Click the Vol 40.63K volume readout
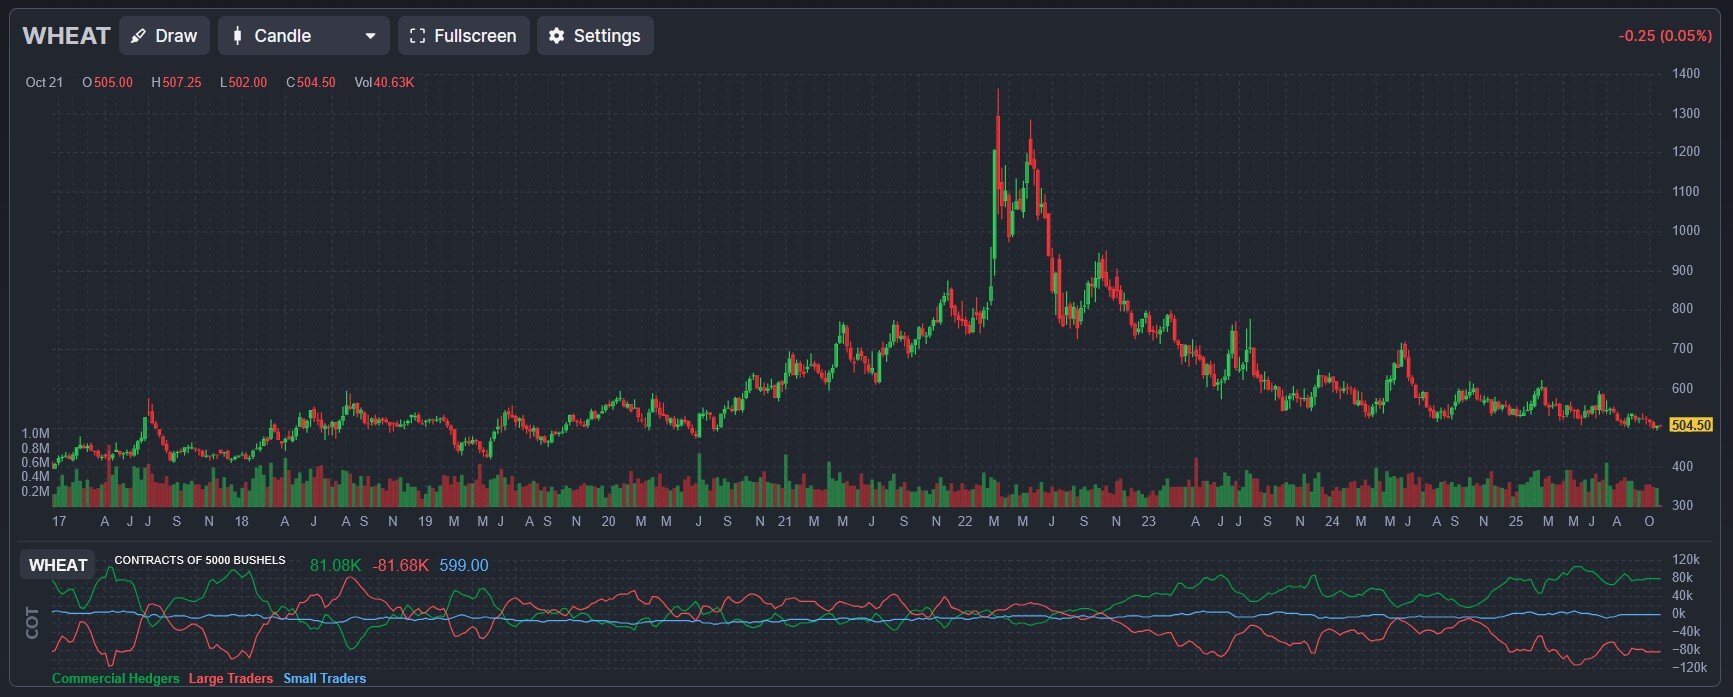The image size is (1733, 697). (384, 82)
